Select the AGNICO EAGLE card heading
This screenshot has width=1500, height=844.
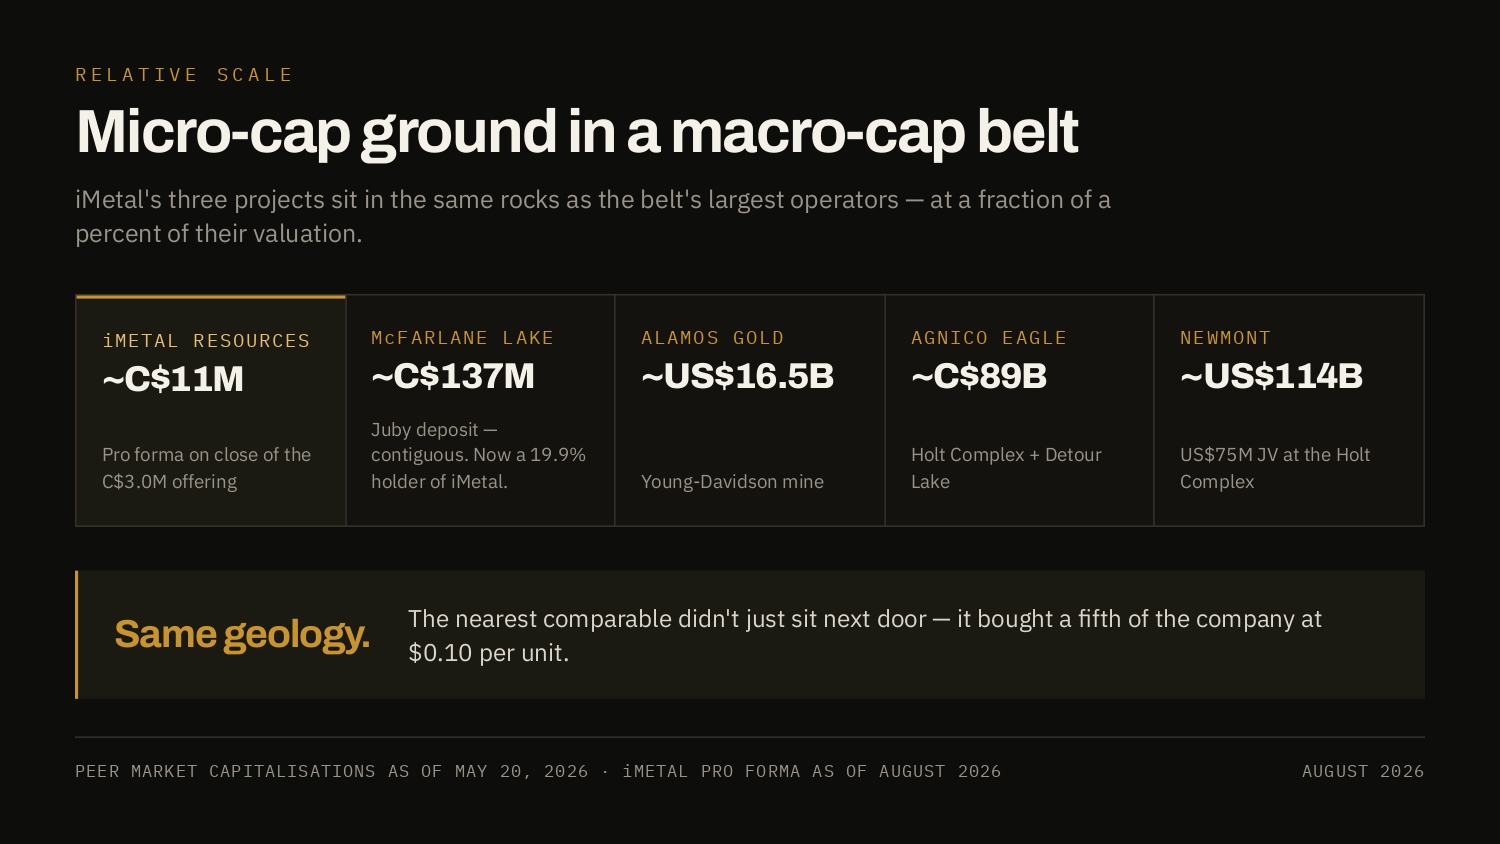[x=988, y=338]
